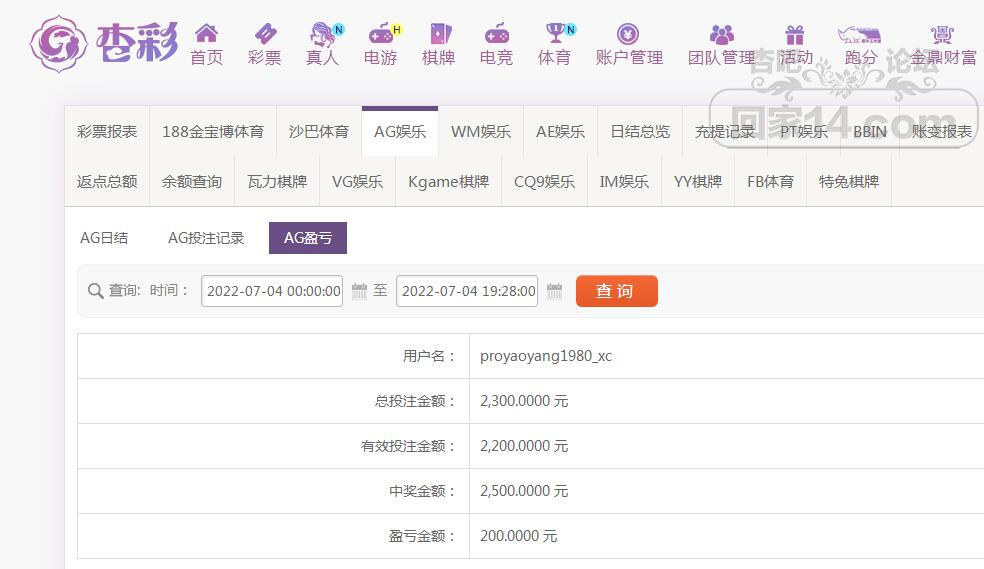984x569 pixels.
Task: Open the 跑分 icon
Action: (859, 35)
